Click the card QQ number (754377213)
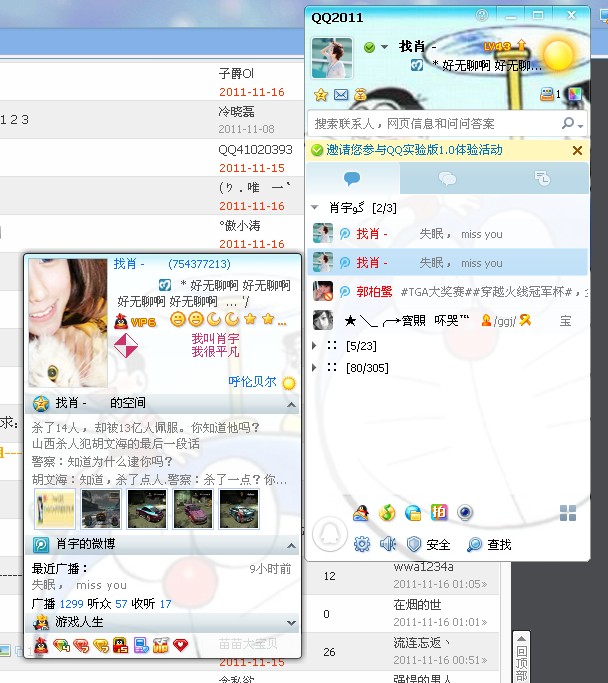Viewport: 608px width, 683px height. pyautogui.click(x=199, y=264)
